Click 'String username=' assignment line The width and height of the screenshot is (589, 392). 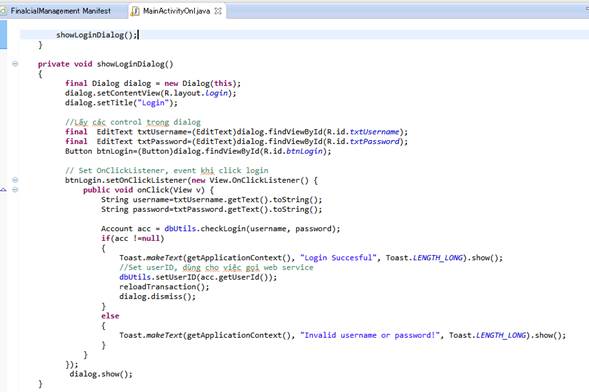point(211,200)
